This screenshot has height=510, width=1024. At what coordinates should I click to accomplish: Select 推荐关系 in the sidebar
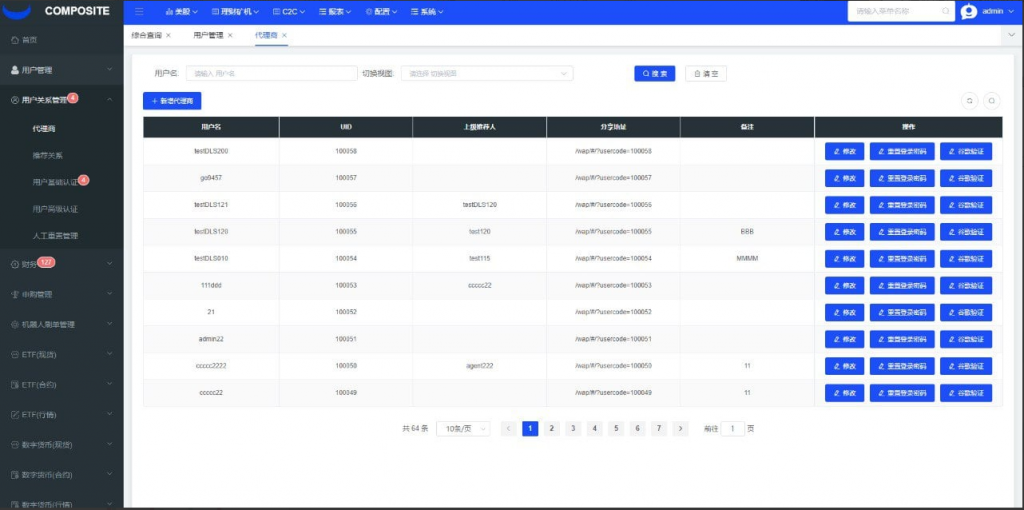click(47, 155)
